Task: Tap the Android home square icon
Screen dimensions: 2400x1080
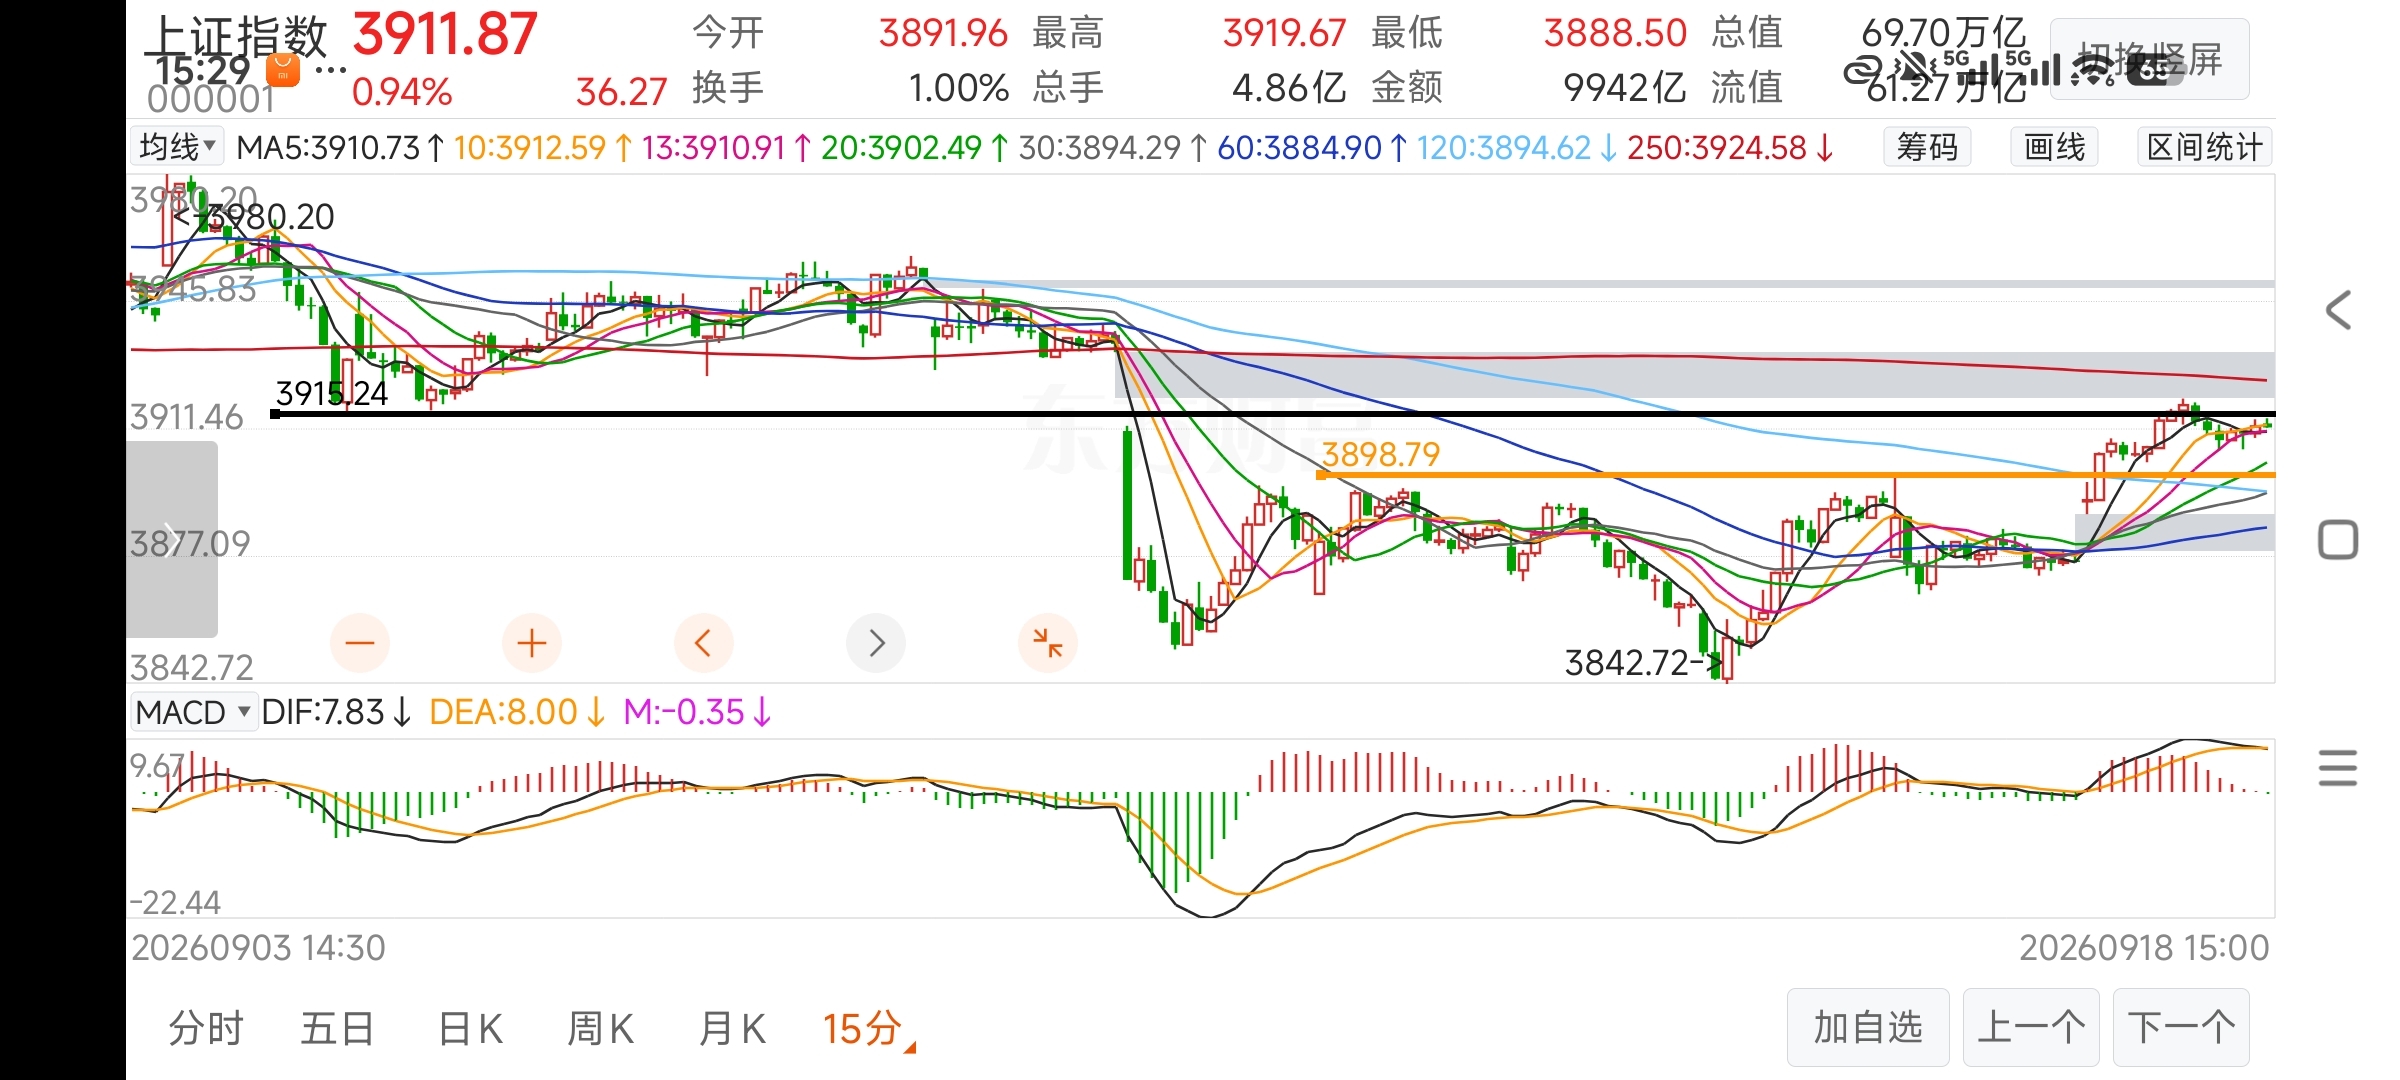Action: [x=2338, y=540]
